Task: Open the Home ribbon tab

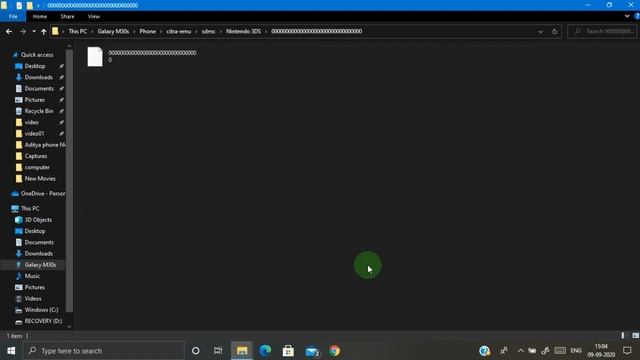Action: (40, 16)
